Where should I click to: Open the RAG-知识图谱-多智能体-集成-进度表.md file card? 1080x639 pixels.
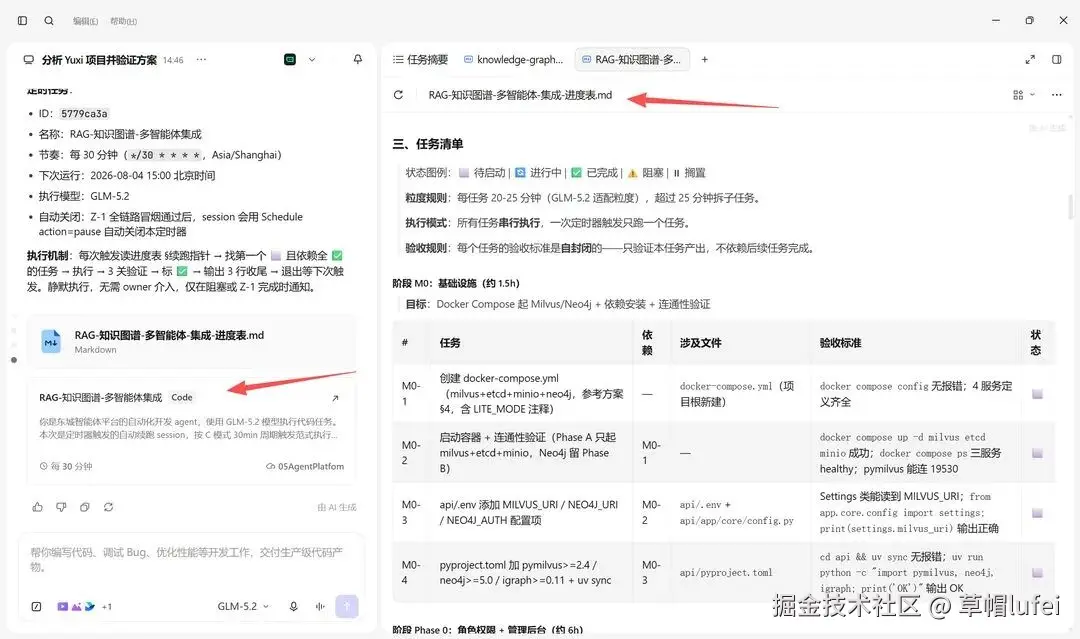pyautogui.click(x=191, y=342)
